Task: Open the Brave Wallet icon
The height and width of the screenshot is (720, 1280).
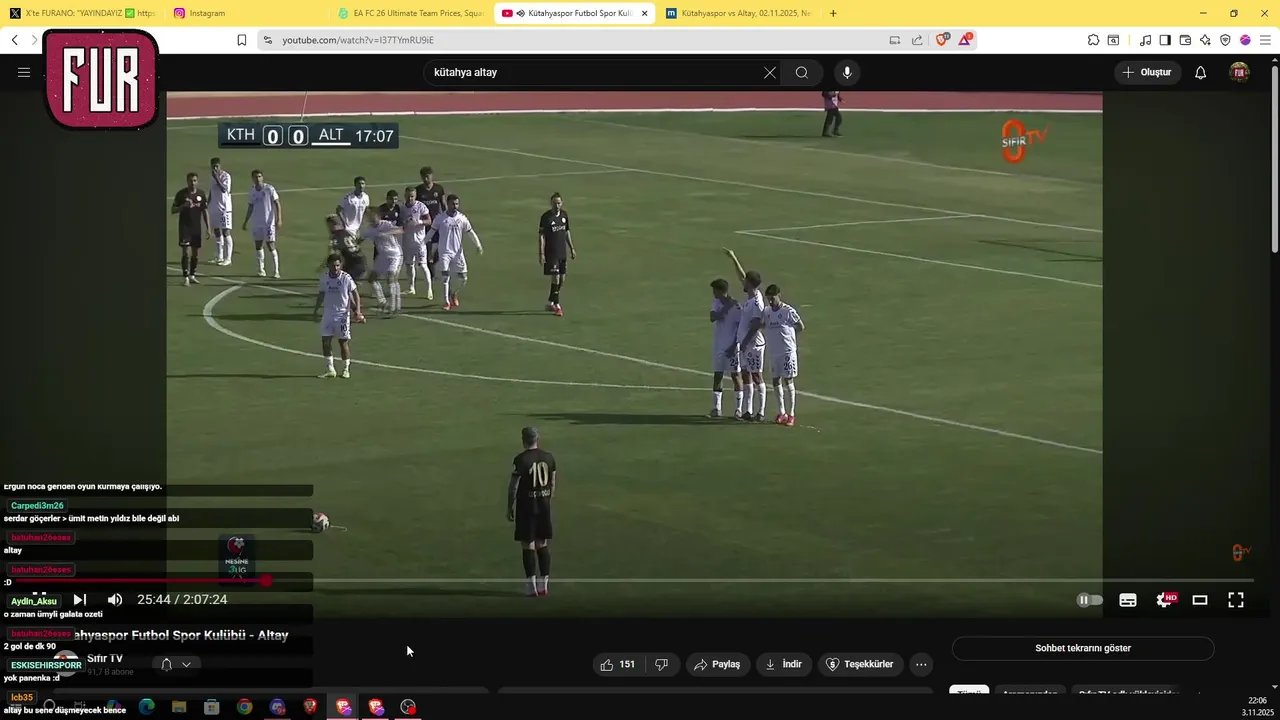Action: [1185, 40]
